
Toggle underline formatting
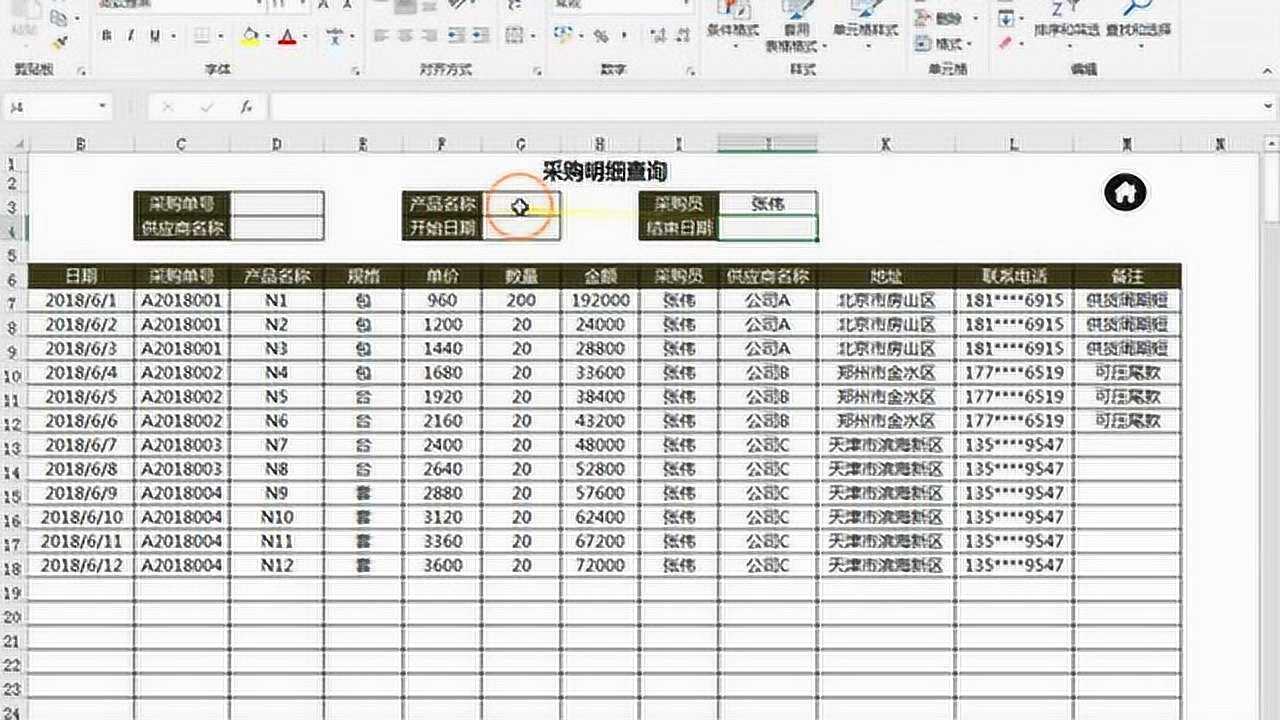click(155, 36)
